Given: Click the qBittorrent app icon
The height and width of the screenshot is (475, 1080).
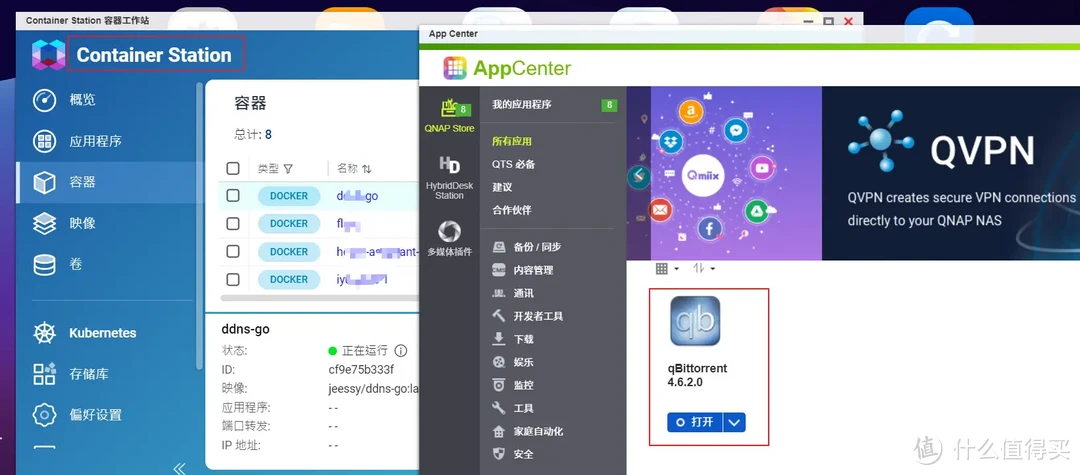Looking at the screenshot, I should tap(695, 321).
